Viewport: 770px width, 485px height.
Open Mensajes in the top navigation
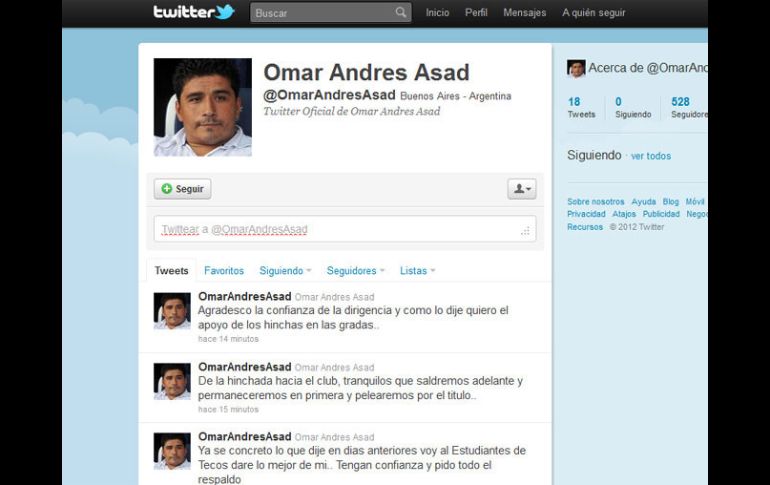point(524,13)
